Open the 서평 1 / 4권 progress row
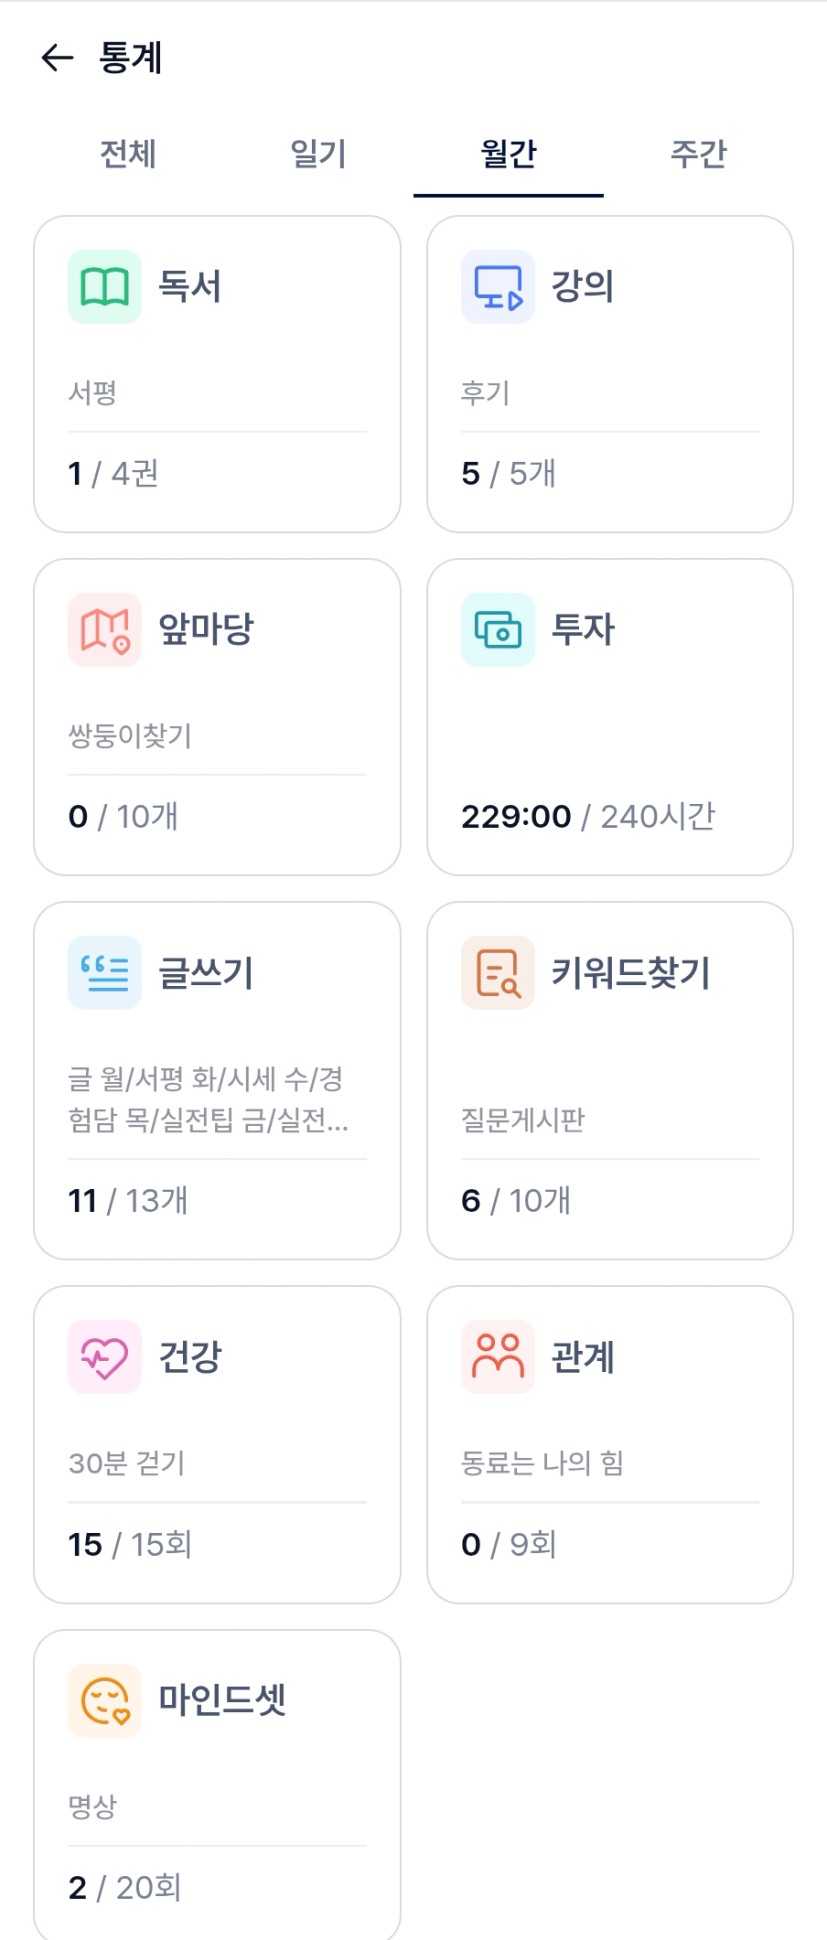 tap(216, 473)
